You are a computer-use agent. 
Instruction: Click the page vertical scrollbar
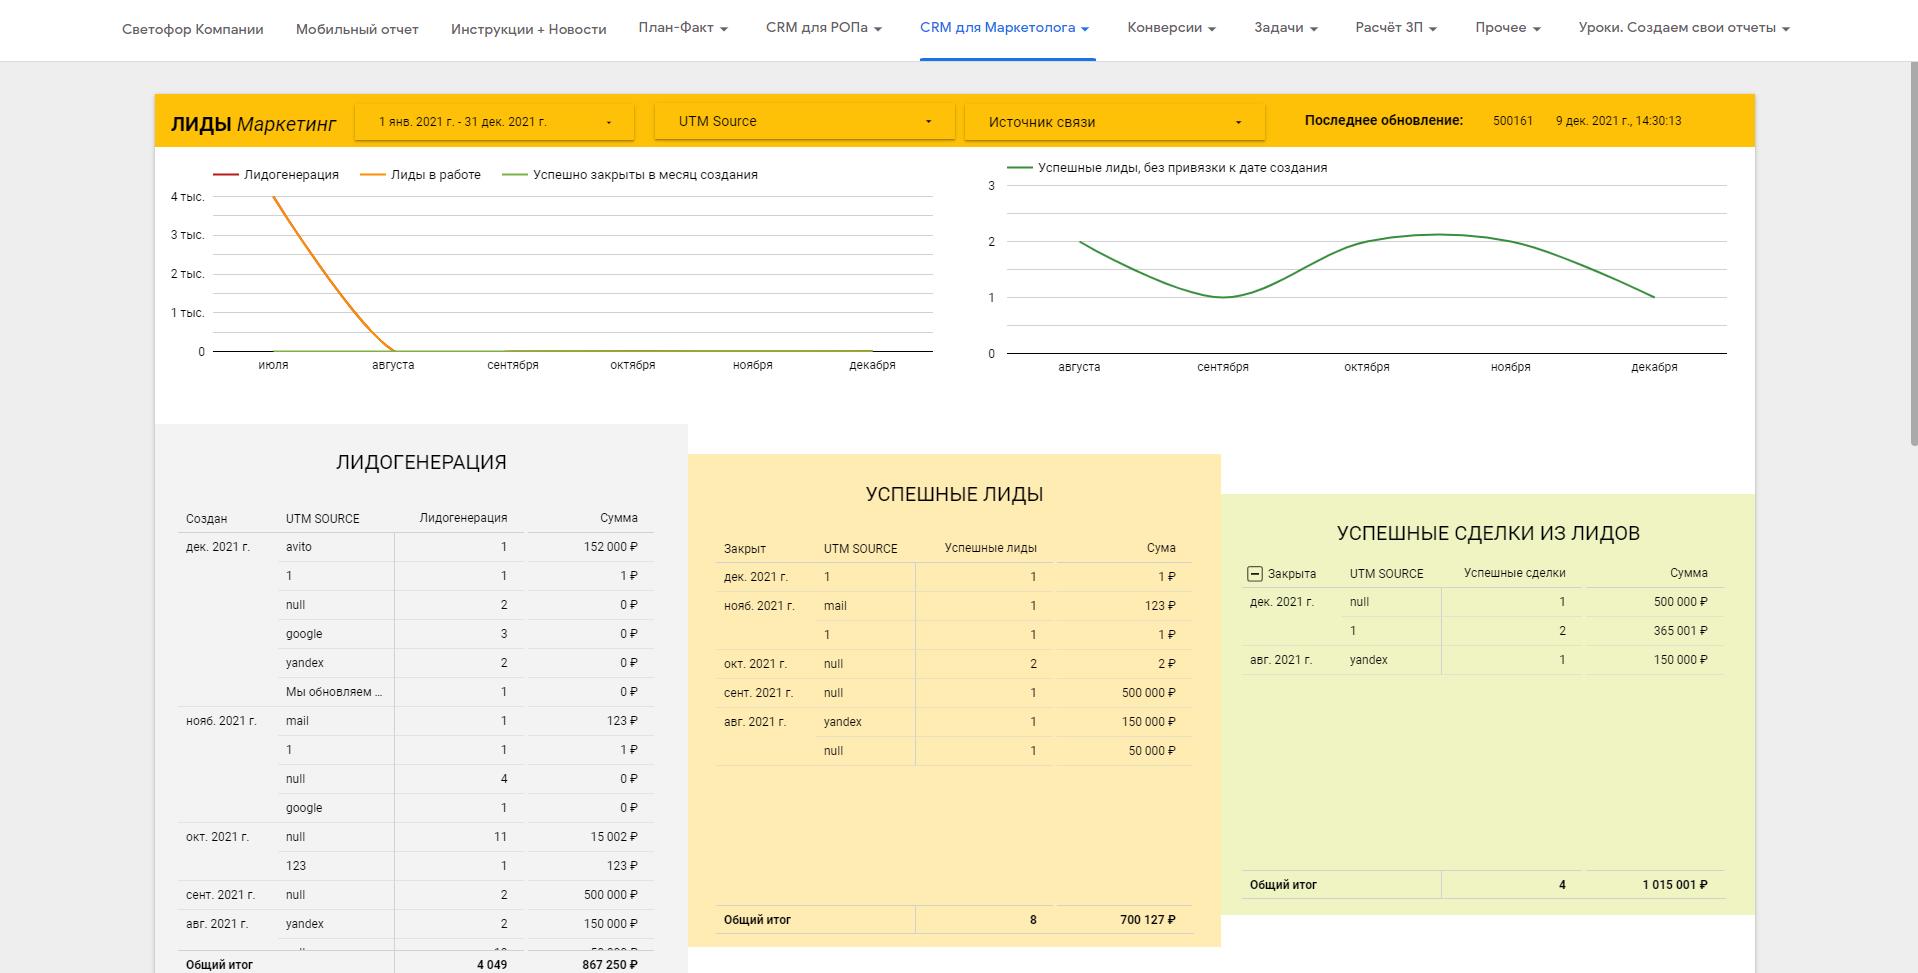pyautogui.click(x=1911, y=250)
